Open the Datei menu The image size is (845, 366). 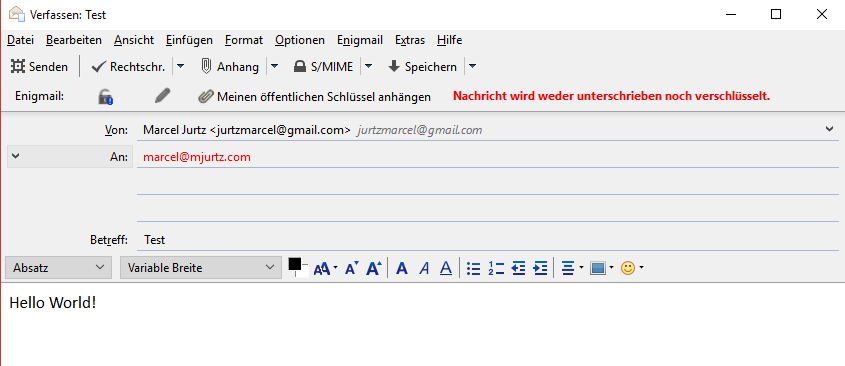pos(20,40)
